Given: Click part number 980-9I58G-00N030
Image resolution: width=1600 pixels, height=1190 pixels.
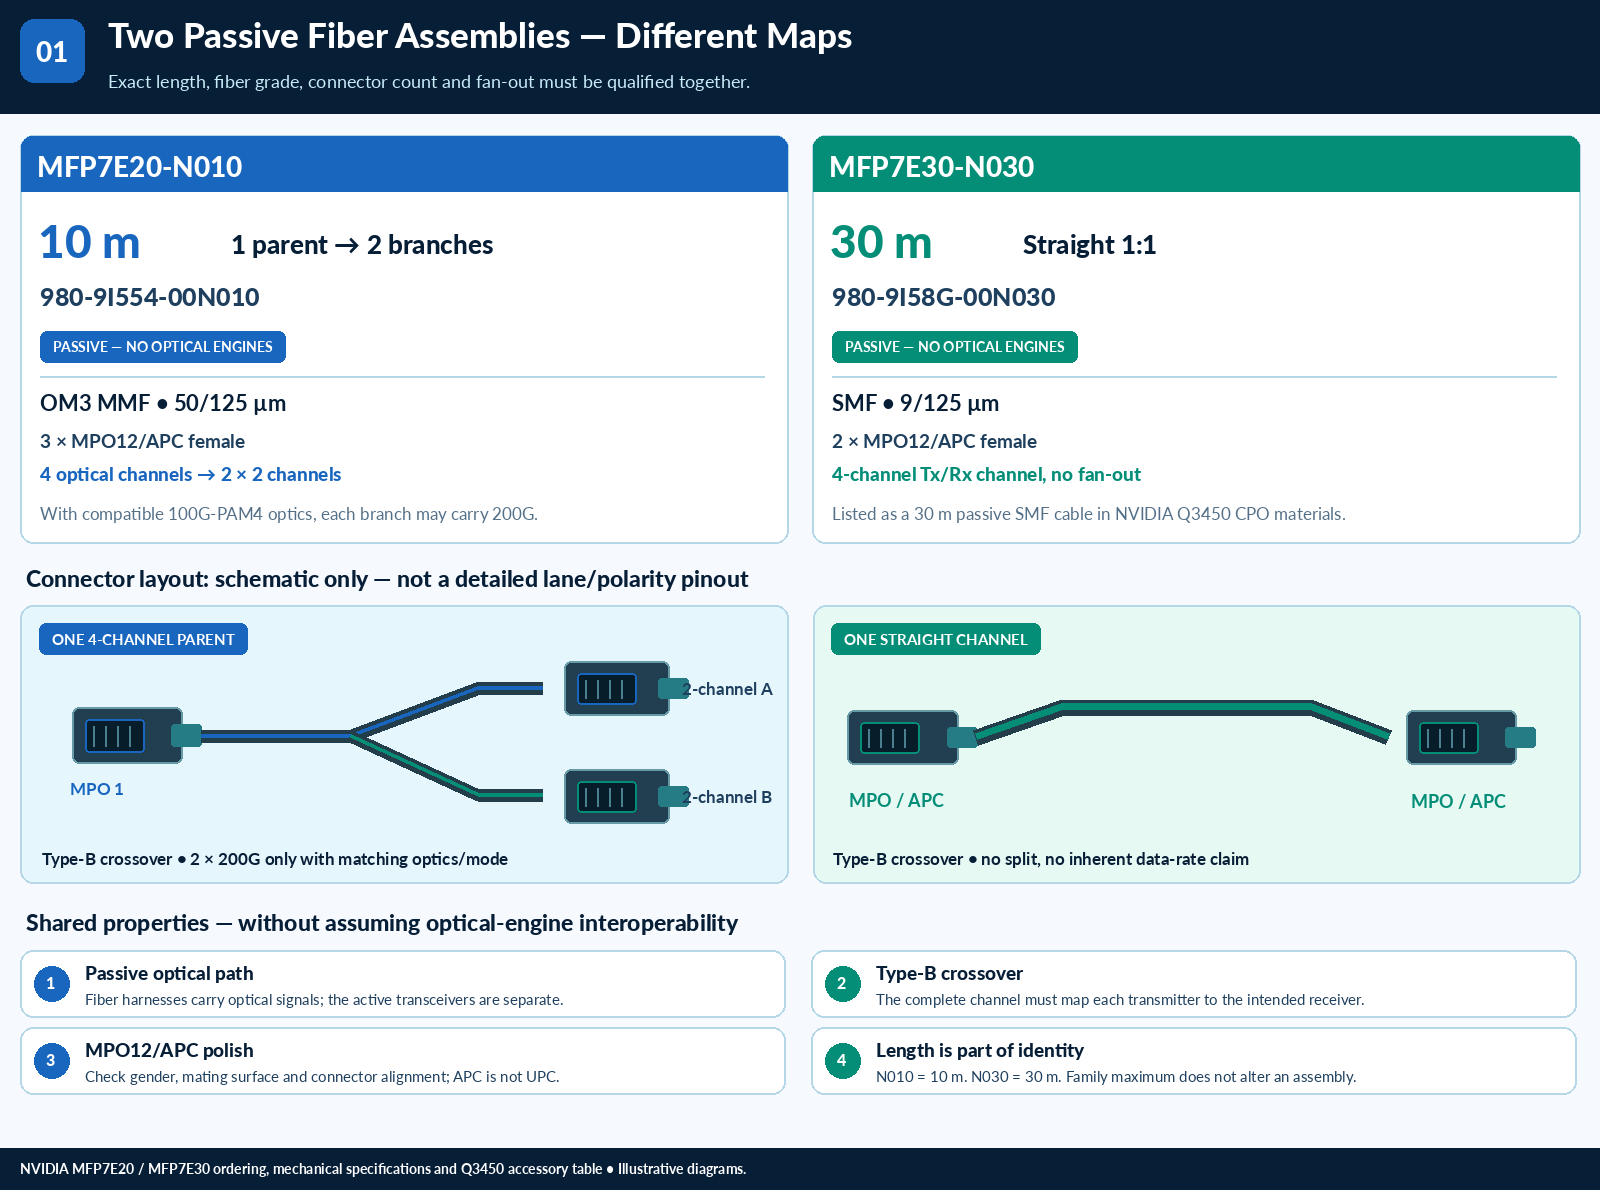Looking at the screenshot, I should [x=943, y=297].
